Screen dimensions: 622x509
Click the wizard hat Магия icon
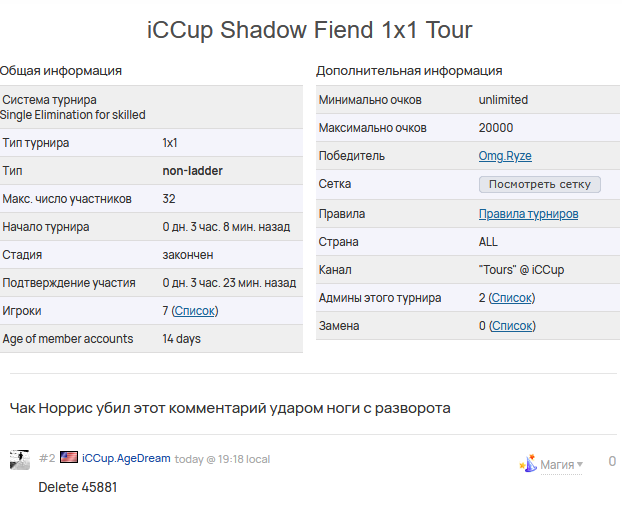(x=528, y=463)
